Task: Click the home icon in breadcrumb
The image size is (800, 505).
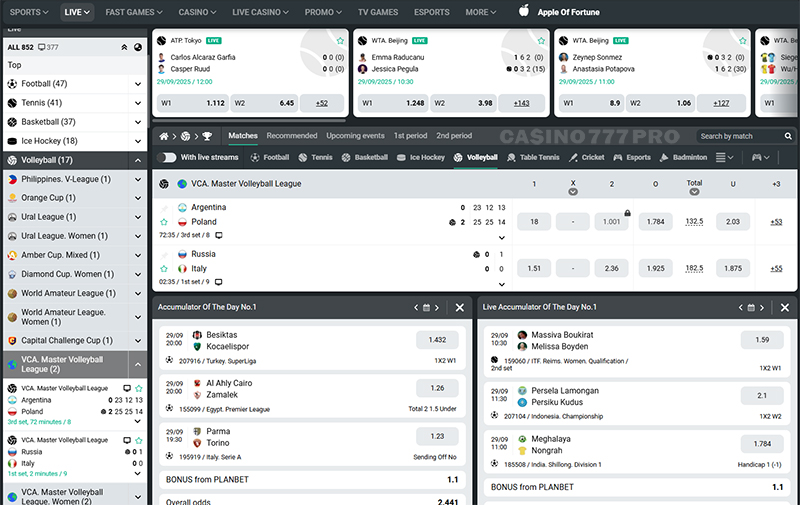Action: (x=164, y=136)
